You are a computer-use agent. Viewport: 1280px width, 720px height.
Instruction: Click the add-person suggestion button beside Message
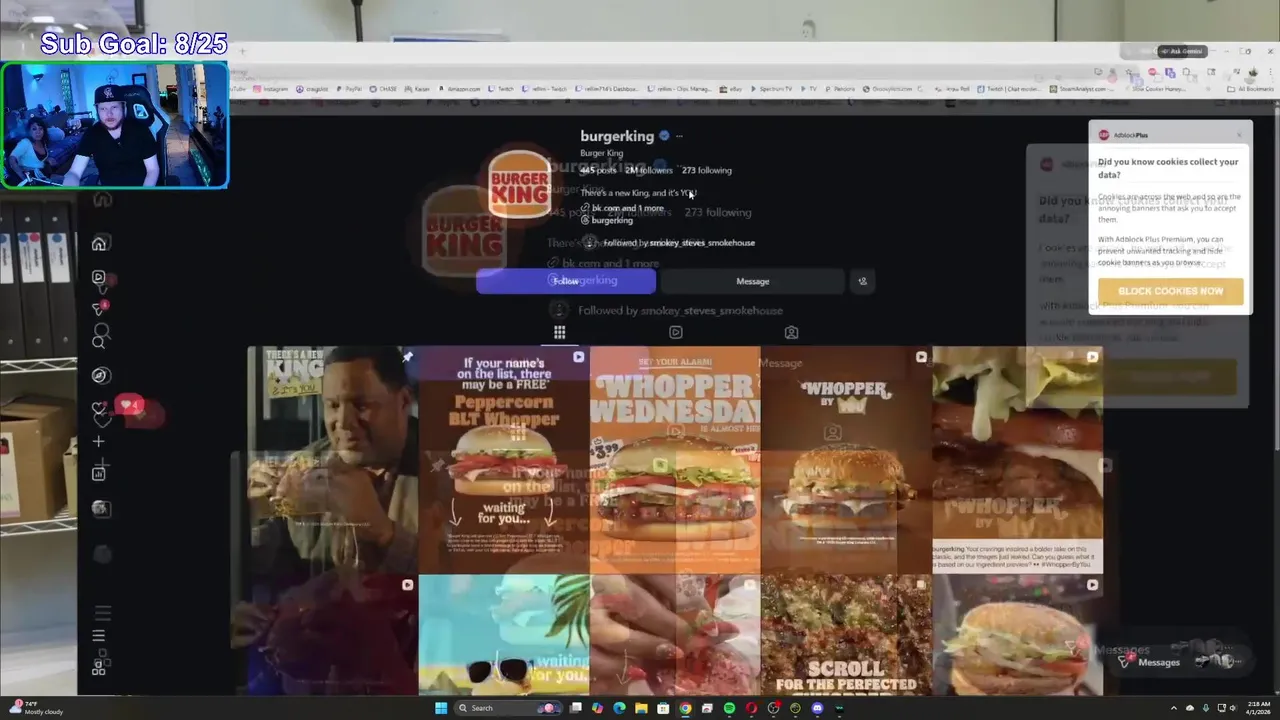coord(863,281)
